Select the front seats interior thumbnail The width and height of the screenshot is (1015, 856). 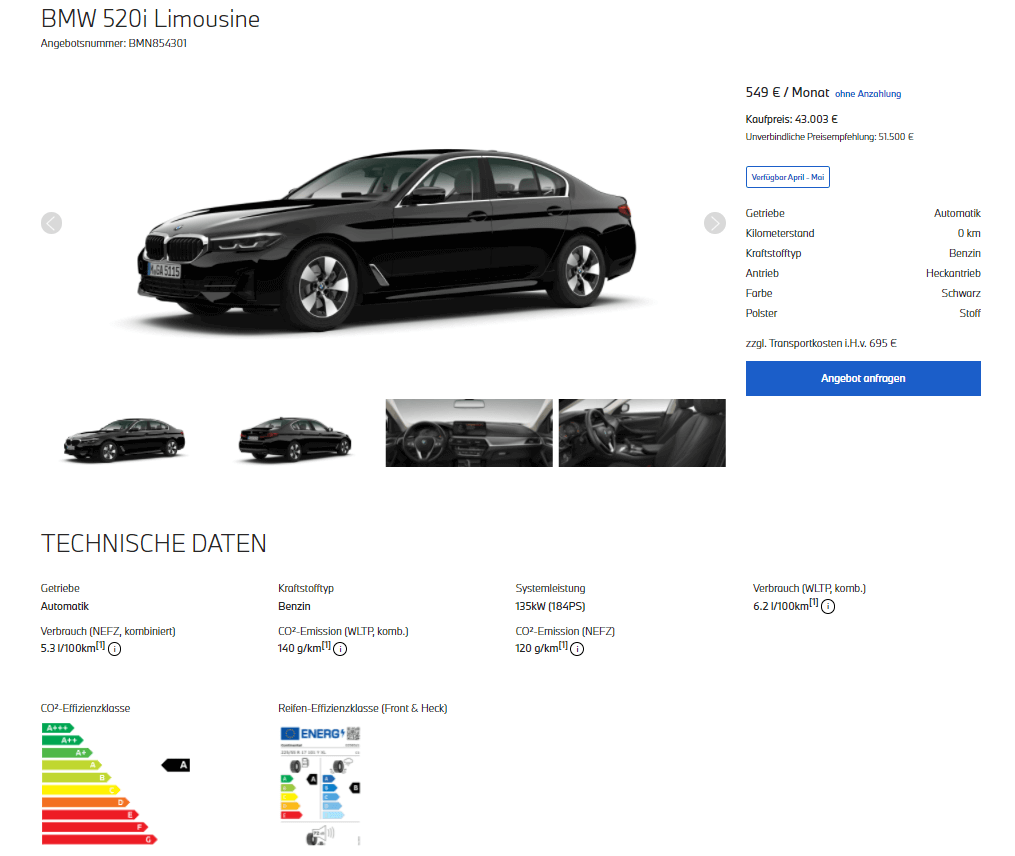click(x=642, y=433)
